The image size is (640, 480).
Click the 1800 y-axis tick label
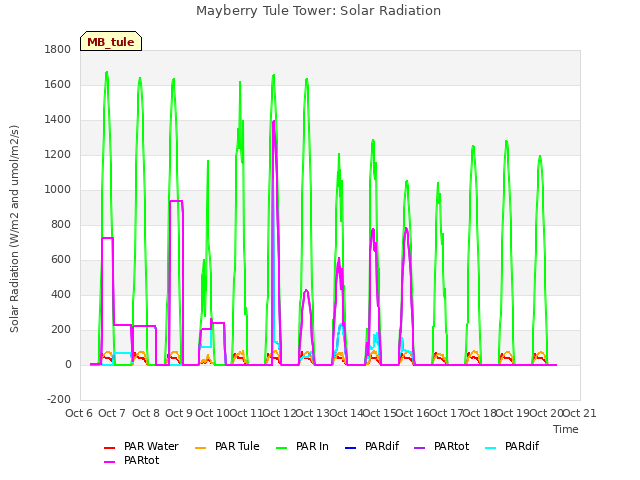click(58, 49)
